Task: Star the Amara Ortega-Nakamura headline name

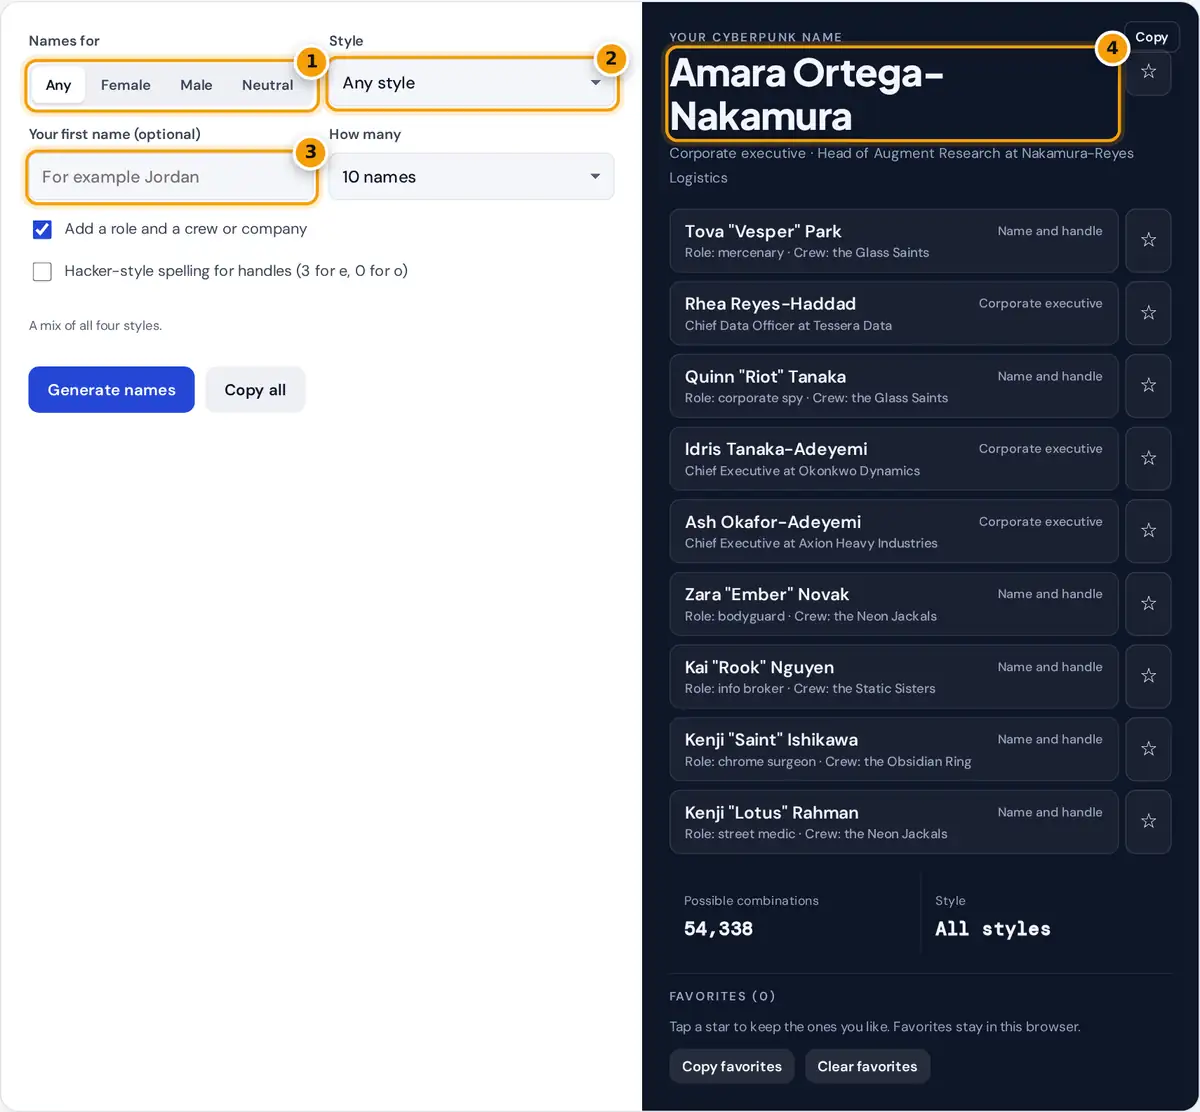Action: click(x=1148, y=72)
